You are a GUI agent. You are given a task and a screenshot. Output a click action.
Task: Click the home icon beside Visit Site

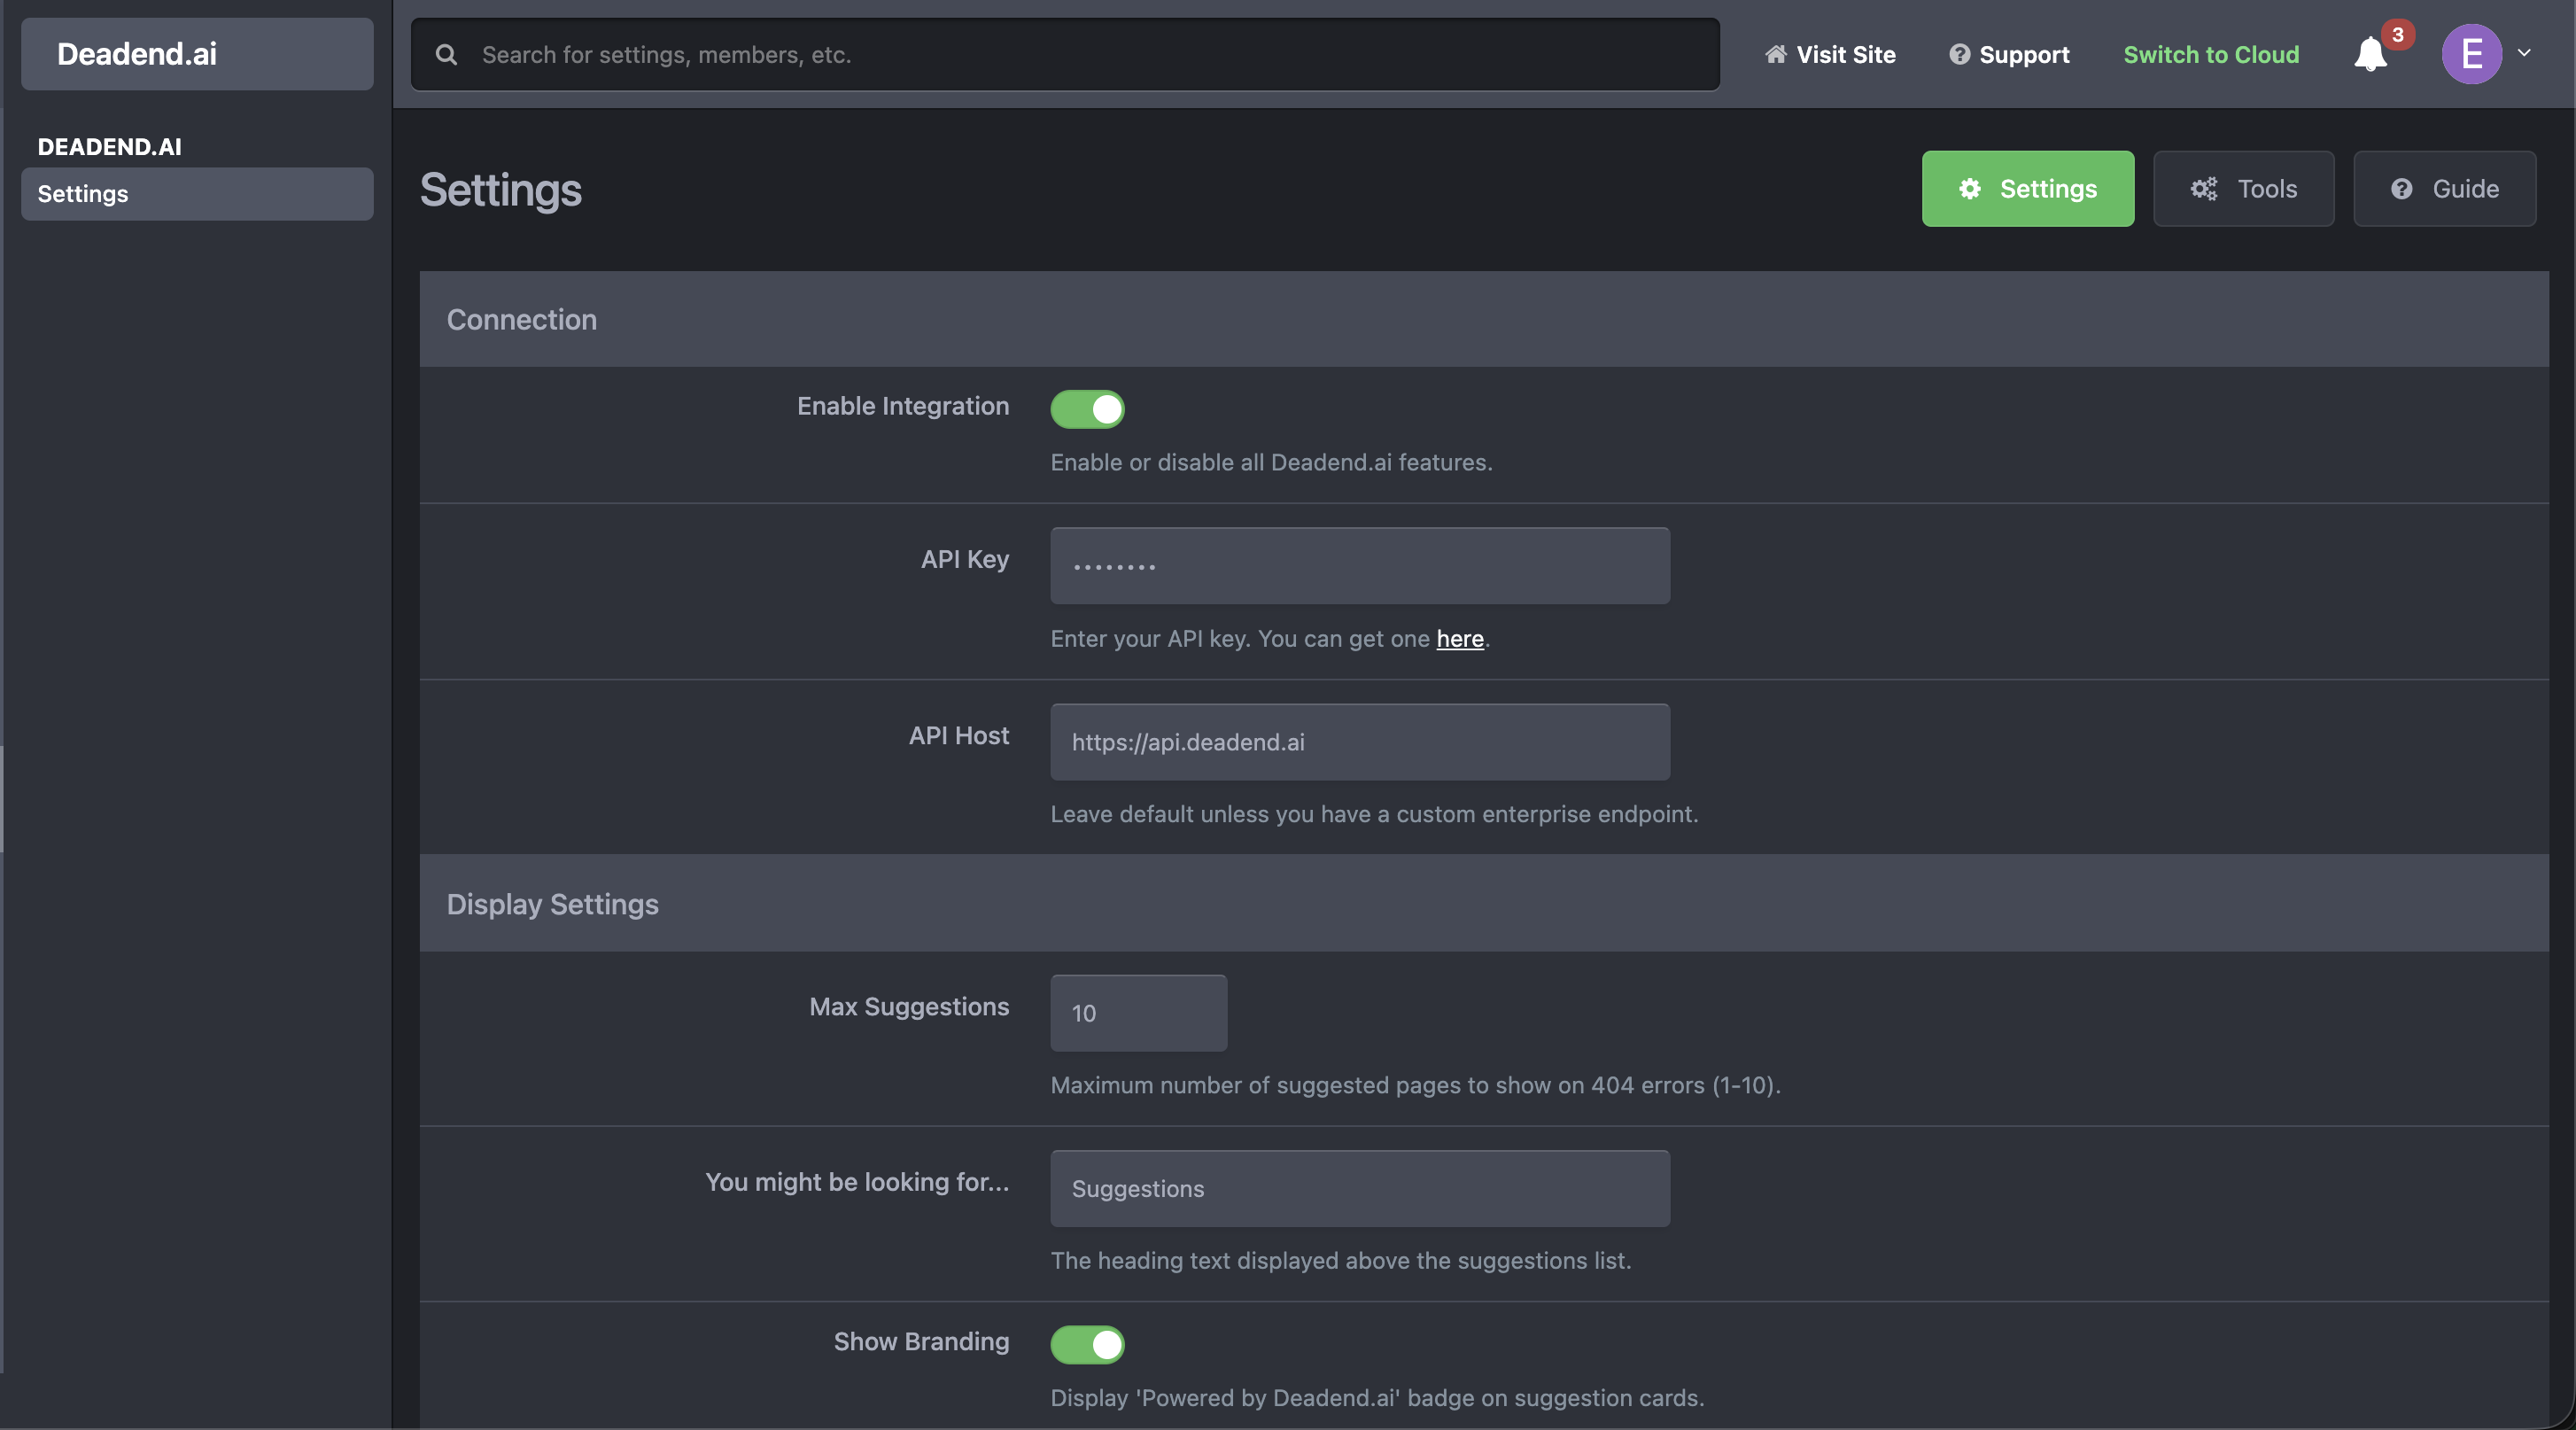pos(1777,55)
